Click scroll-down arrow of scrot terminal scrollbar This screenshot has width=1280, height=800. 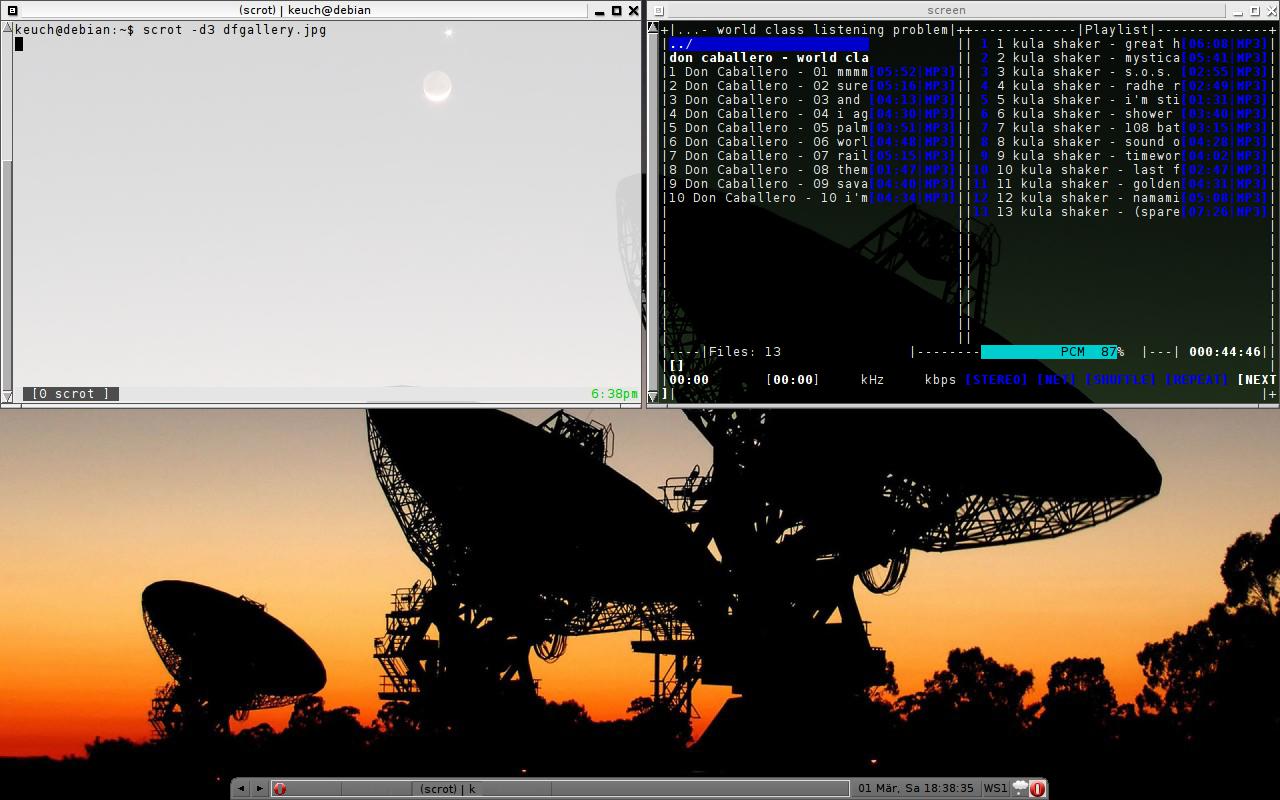tap(7, 397)
